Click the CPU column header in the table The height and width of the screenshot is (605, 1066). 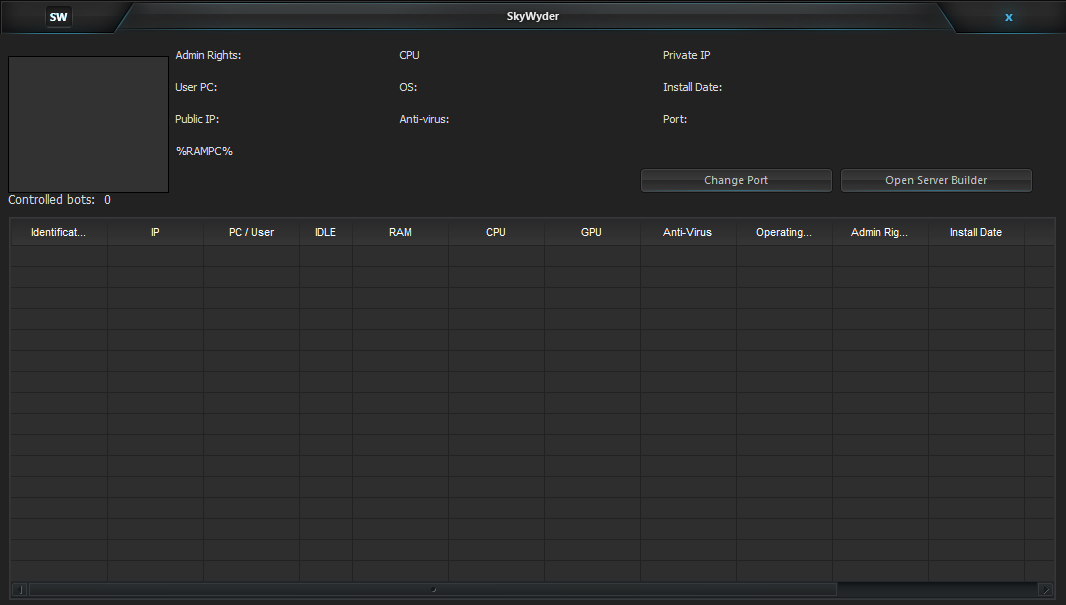pos(496,232)
